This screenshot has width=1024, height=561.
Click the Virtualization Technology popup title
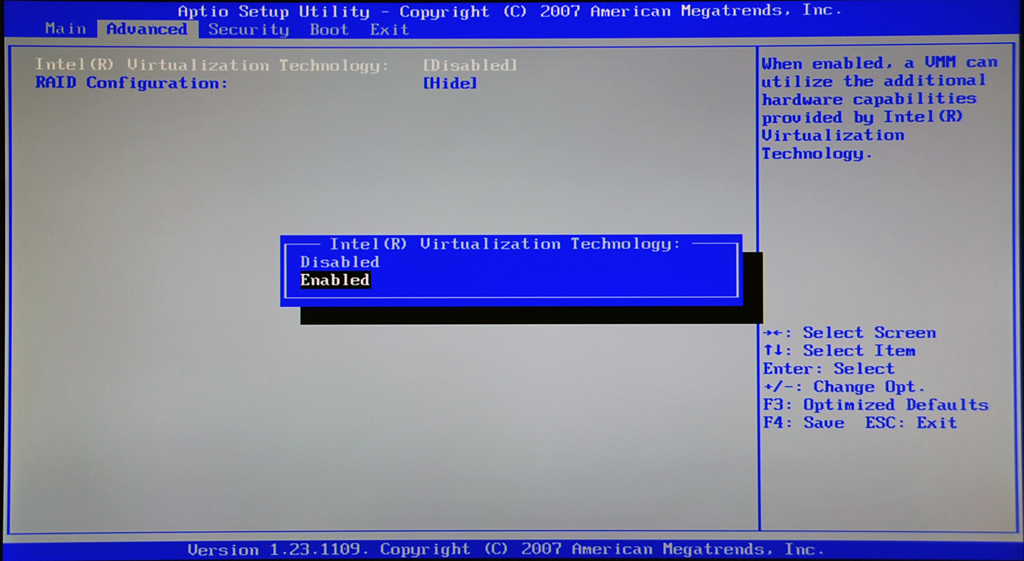[505, 244]
